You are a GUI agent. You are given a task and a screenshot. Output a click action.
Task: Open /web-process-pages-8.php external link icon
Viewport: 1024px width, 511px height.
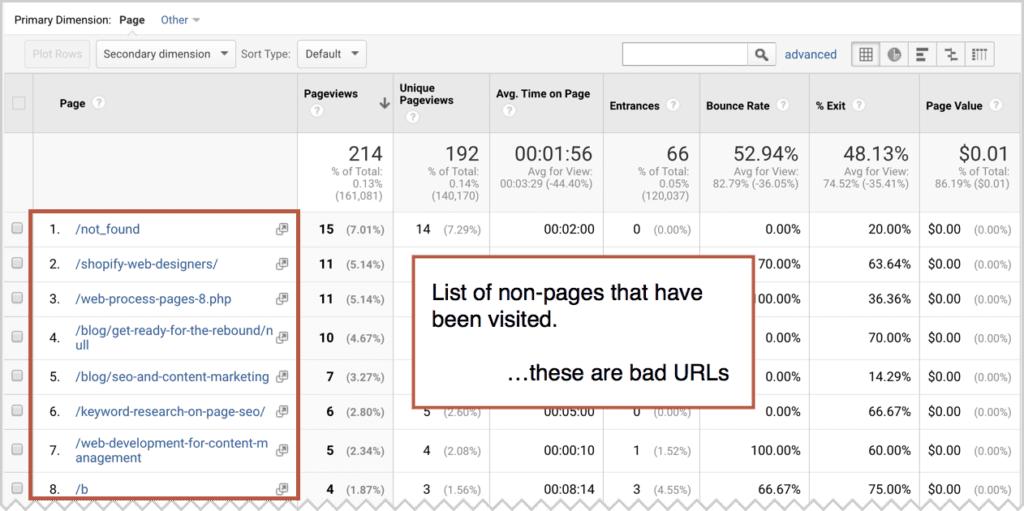point(281,299)
